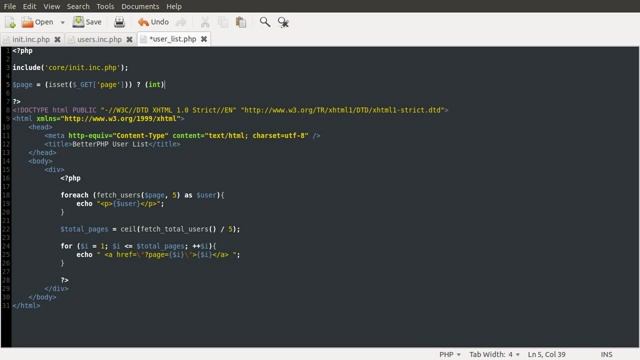Open the Documents menu

pos(140,7)
